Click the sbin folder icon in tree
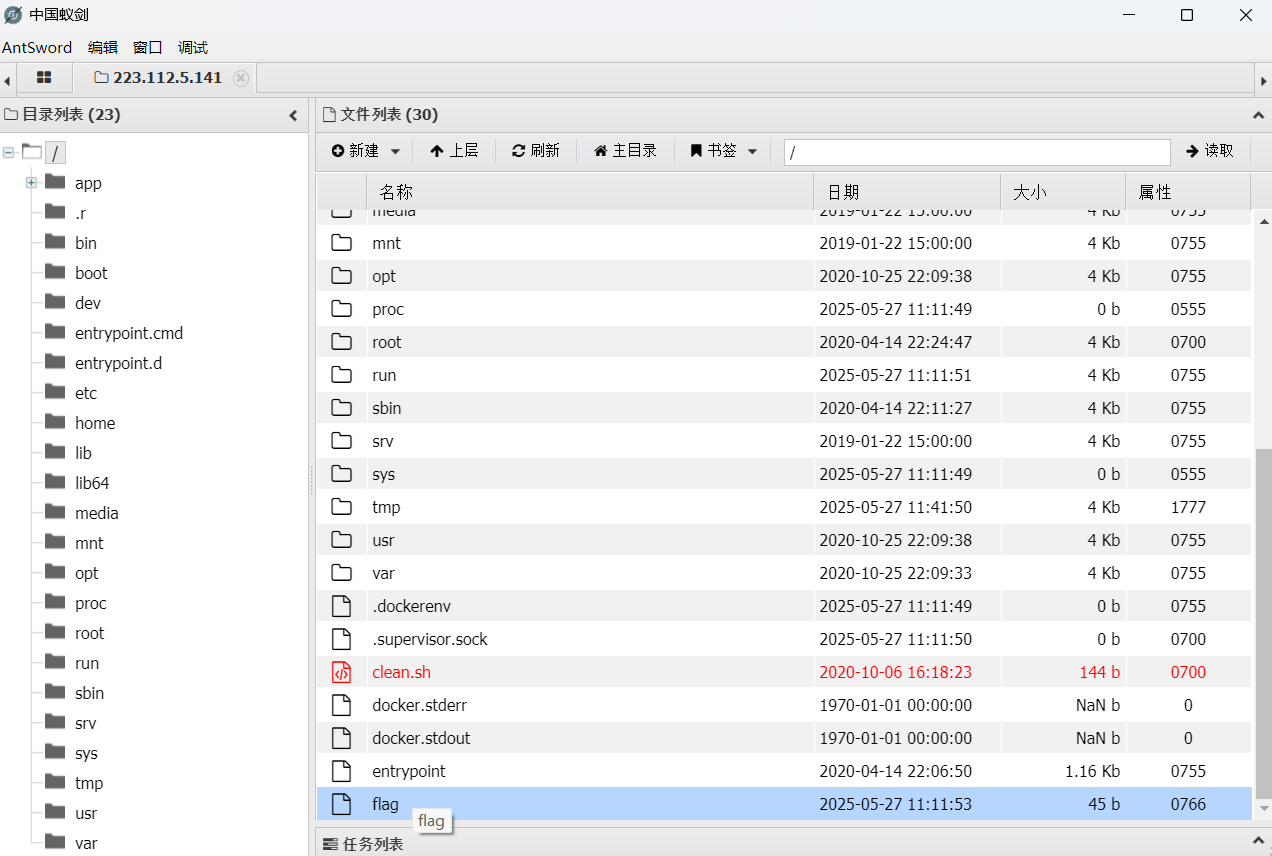 pyautogui.click(x=55, y=692)
